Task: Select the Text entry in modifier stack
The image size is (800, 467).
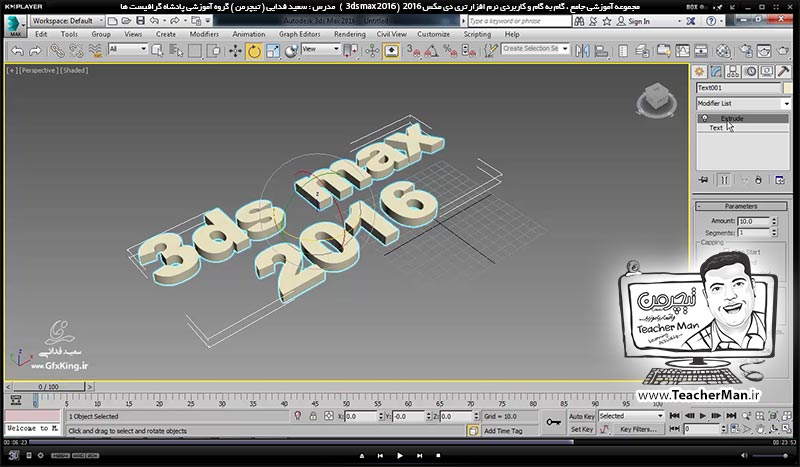Action: 716,128
